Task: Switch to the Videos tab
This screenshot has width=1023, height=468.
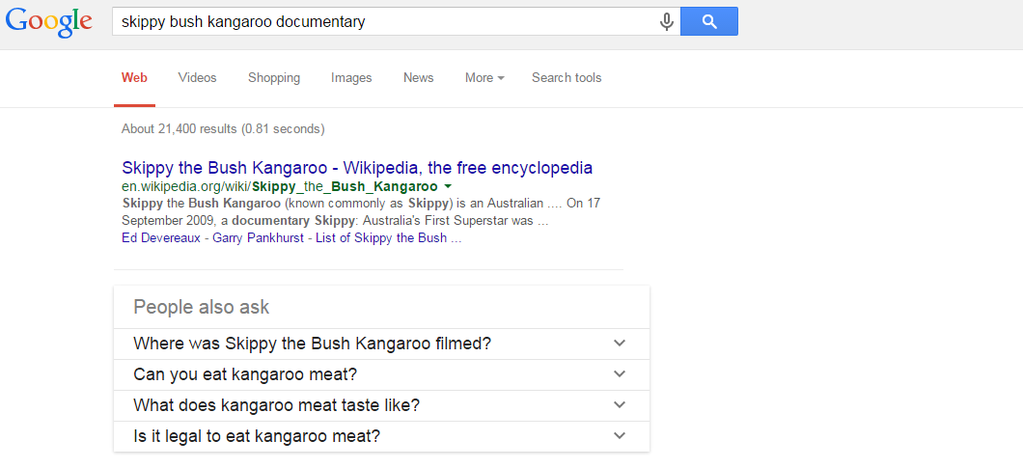Action: pyautogui.click(x=197, y=78)
